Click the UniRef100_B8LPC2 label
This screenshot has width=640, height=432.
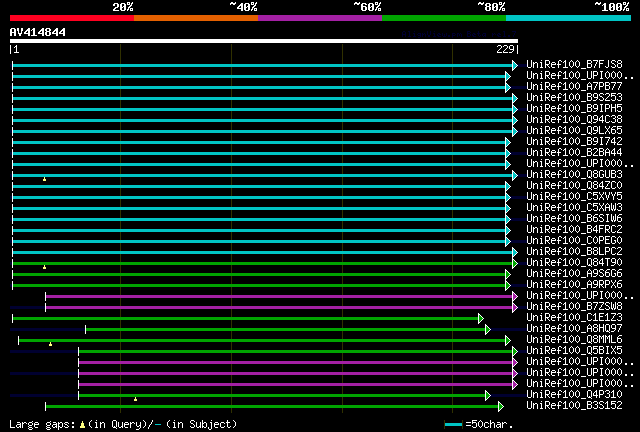point(574,252)
